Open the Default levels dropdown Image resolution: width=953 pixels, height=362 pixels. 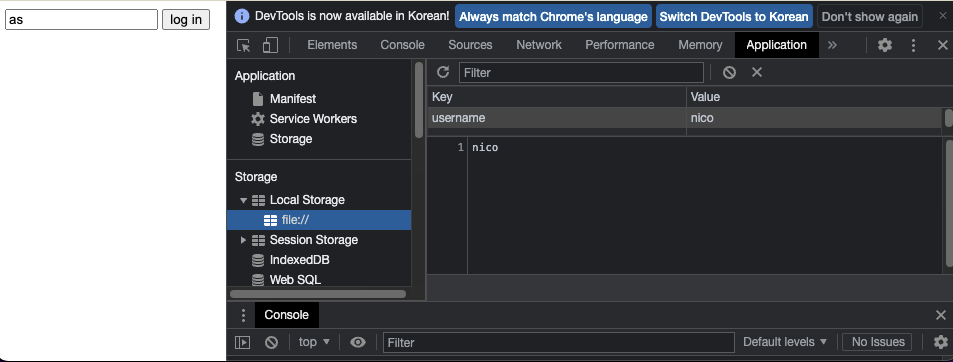point(785,342)
